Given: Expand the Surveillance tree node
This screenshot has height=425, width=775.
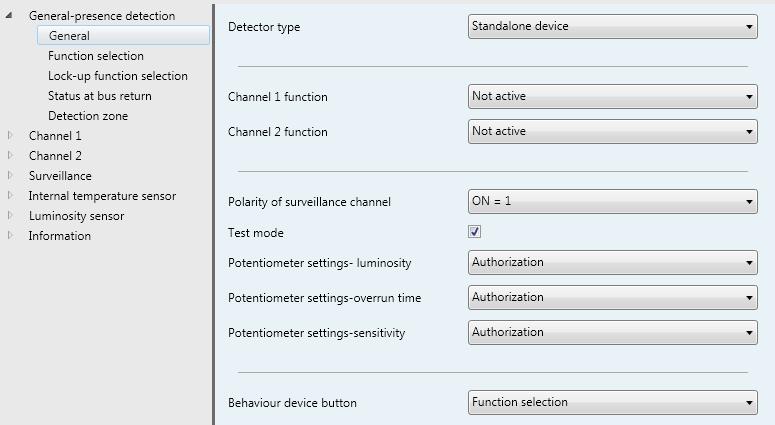Looking at the screenshot, I should tap(9, 175).
